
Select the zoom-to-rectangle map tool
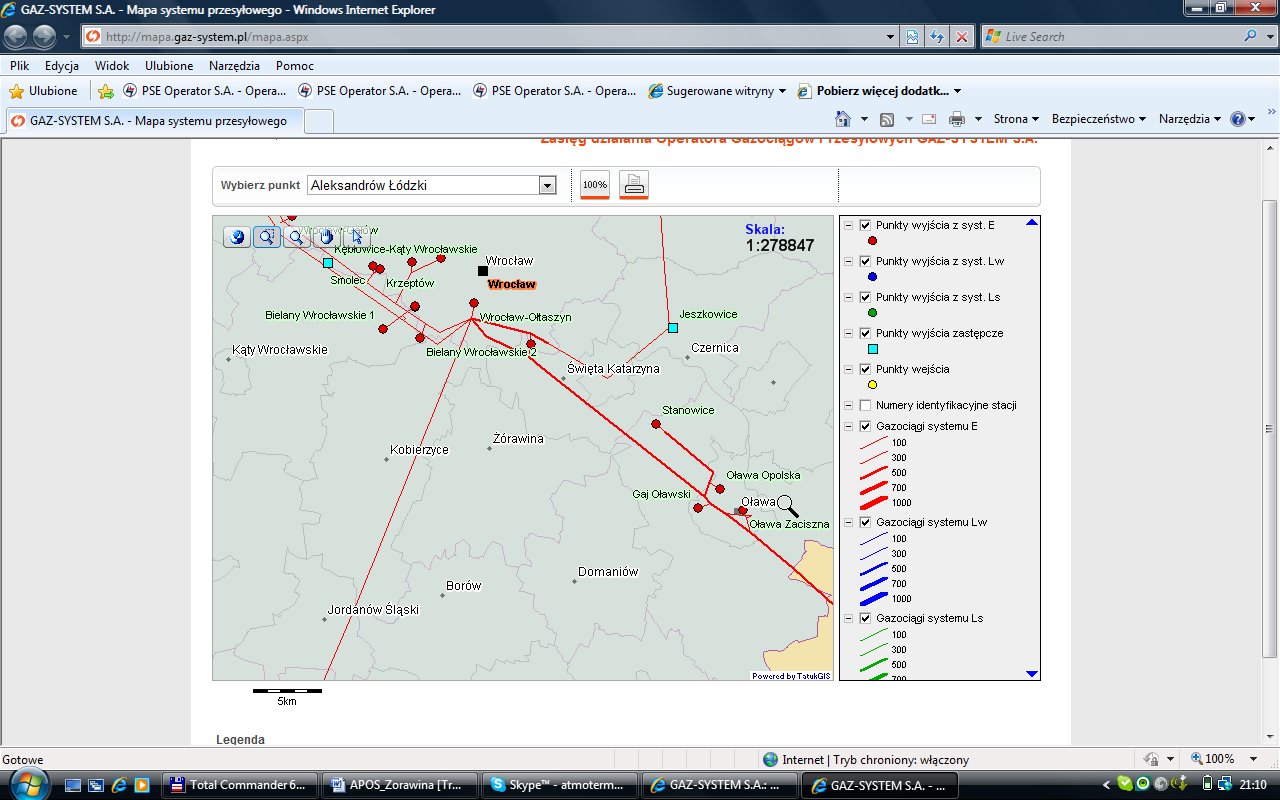[267, 236]
